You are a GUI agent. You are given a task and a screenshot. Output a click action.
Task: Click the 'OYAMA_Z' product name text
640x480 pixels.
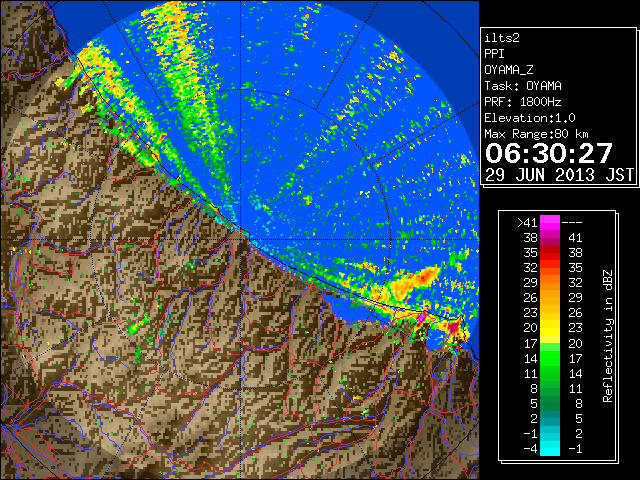pos(509,70)
